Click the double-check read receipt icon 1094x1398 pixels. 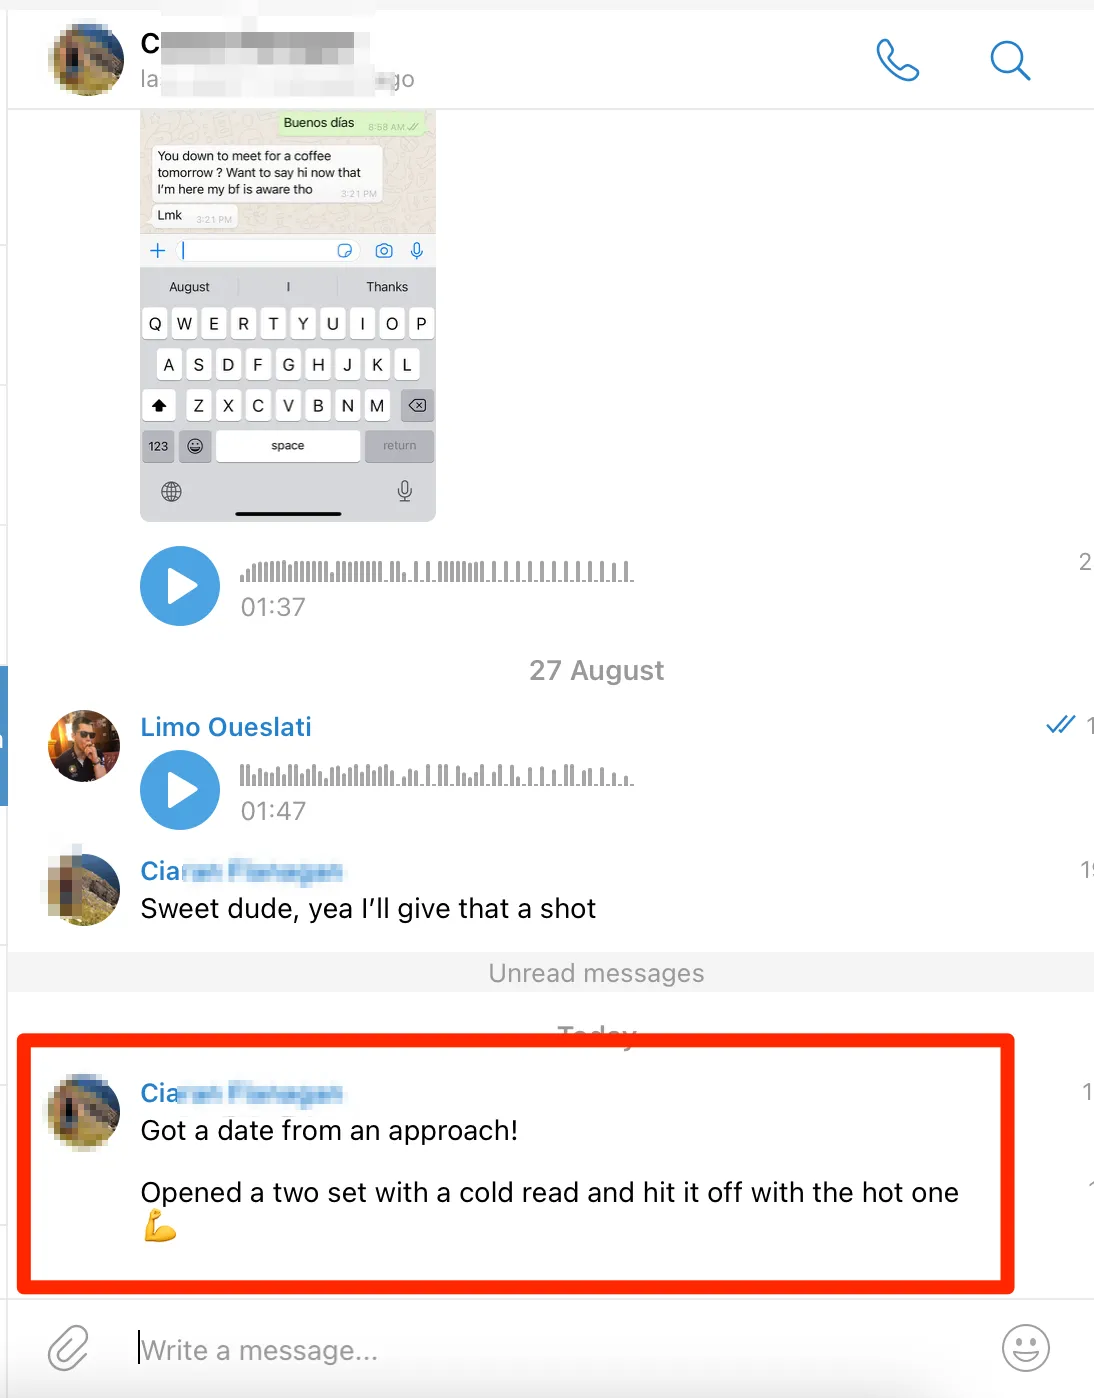point(1060,725)
